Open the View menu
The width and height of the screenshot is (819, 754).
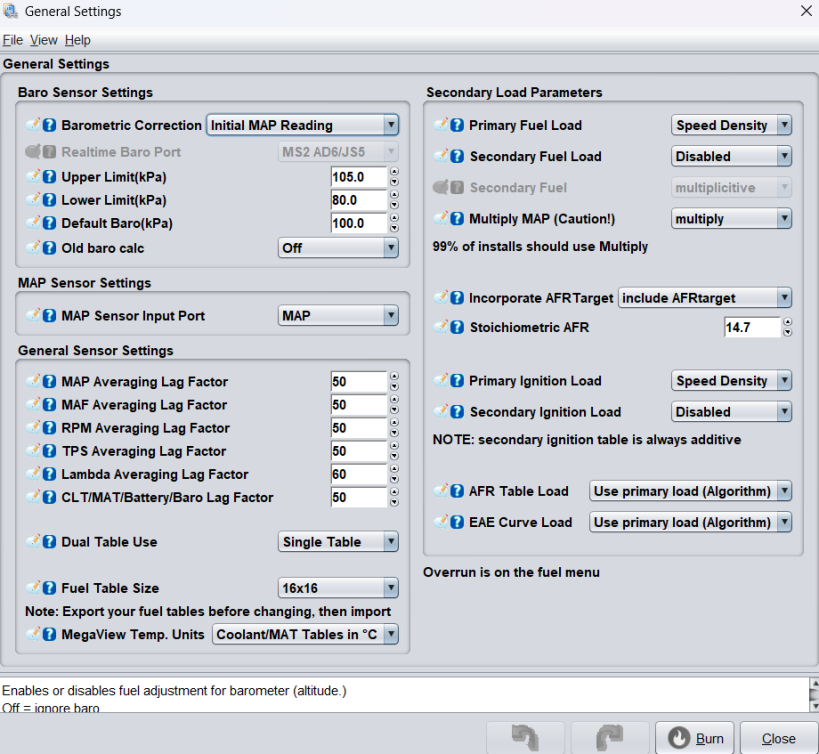click(x=43, y=40)
